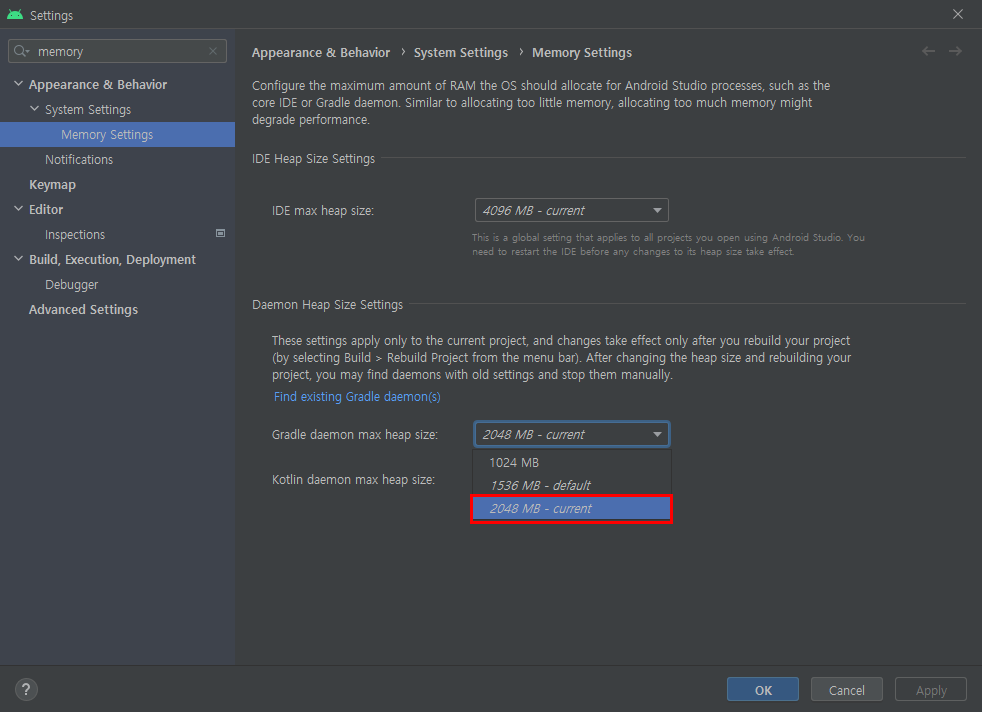Select Notifications in the settings tree
This screenshot has height=712, width=982.
[x=79, y=160]
